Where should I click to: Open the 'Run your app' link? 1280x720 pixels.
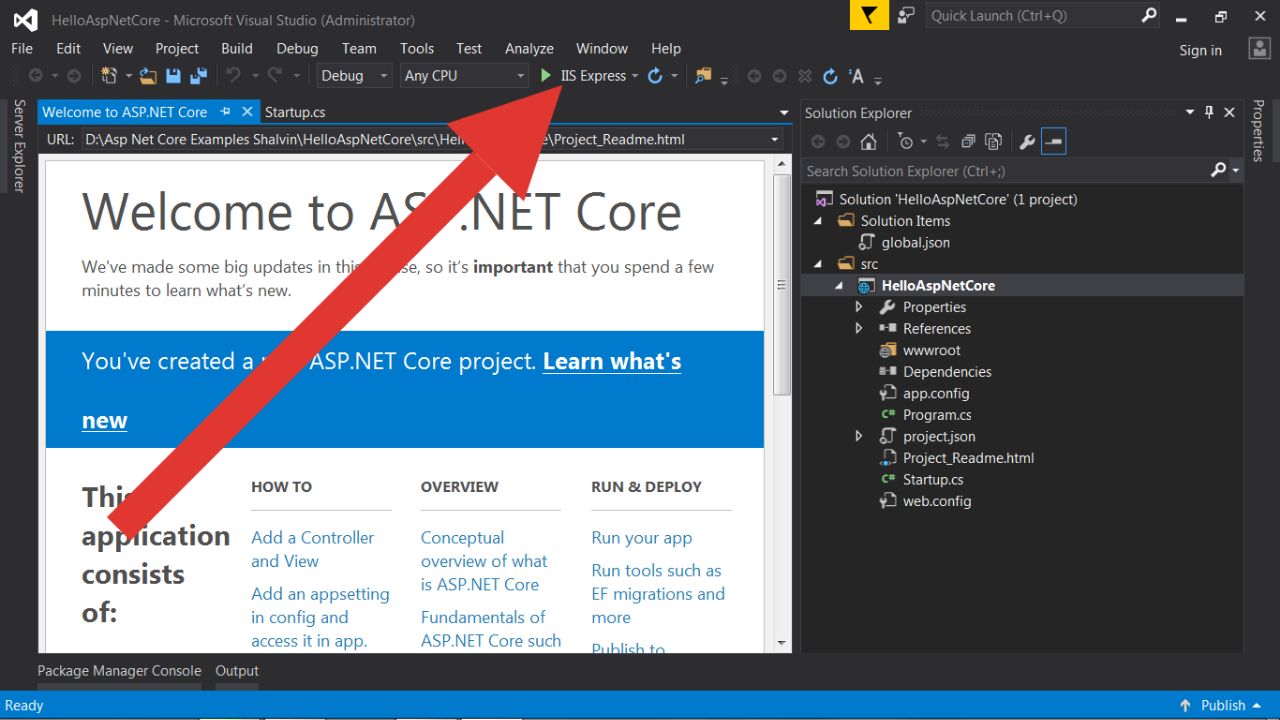642,538
